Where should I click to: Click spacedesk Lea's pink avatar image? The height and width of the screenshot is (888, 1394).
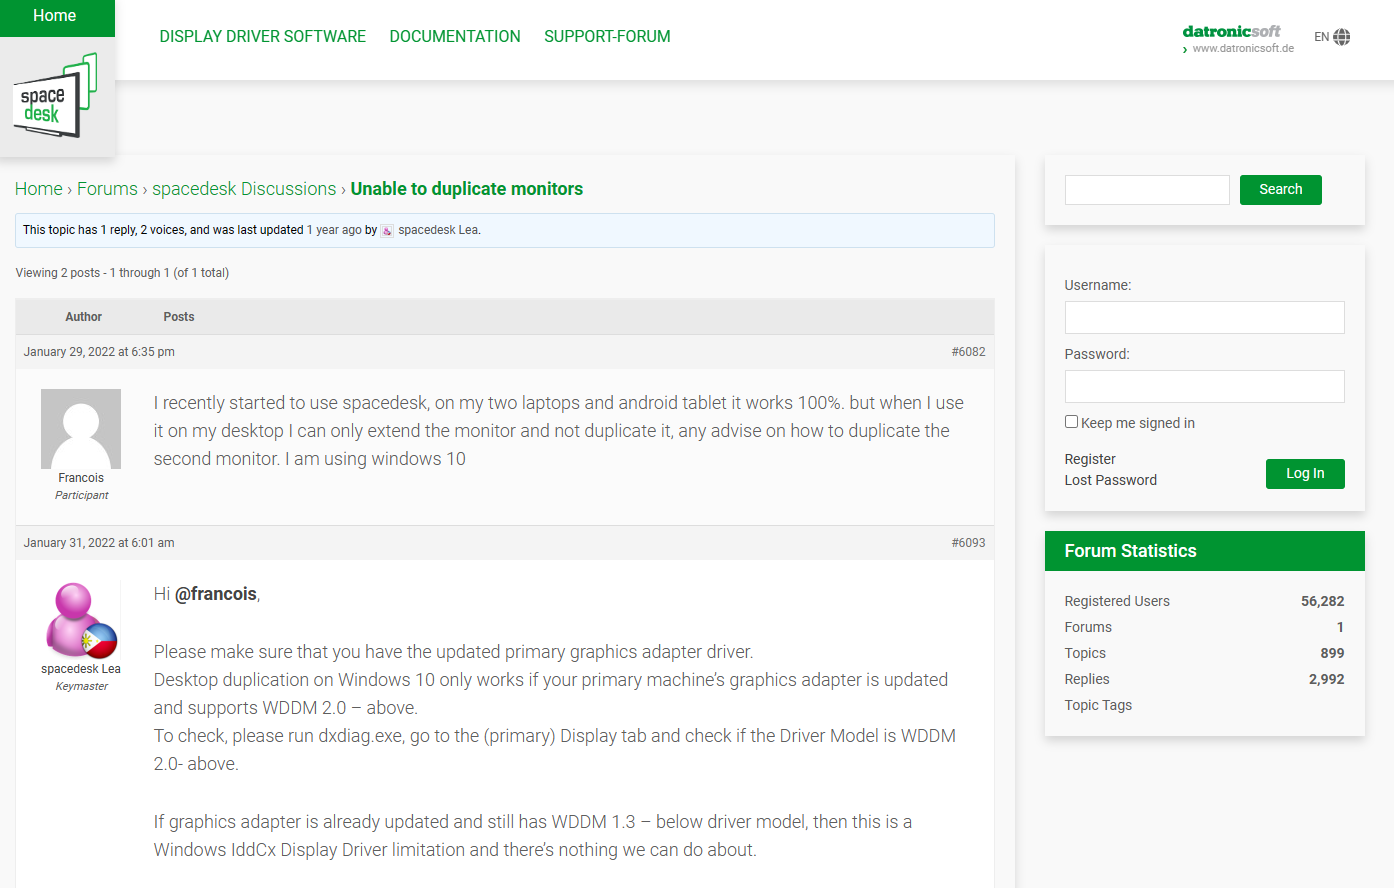click(x=81, y=620)
